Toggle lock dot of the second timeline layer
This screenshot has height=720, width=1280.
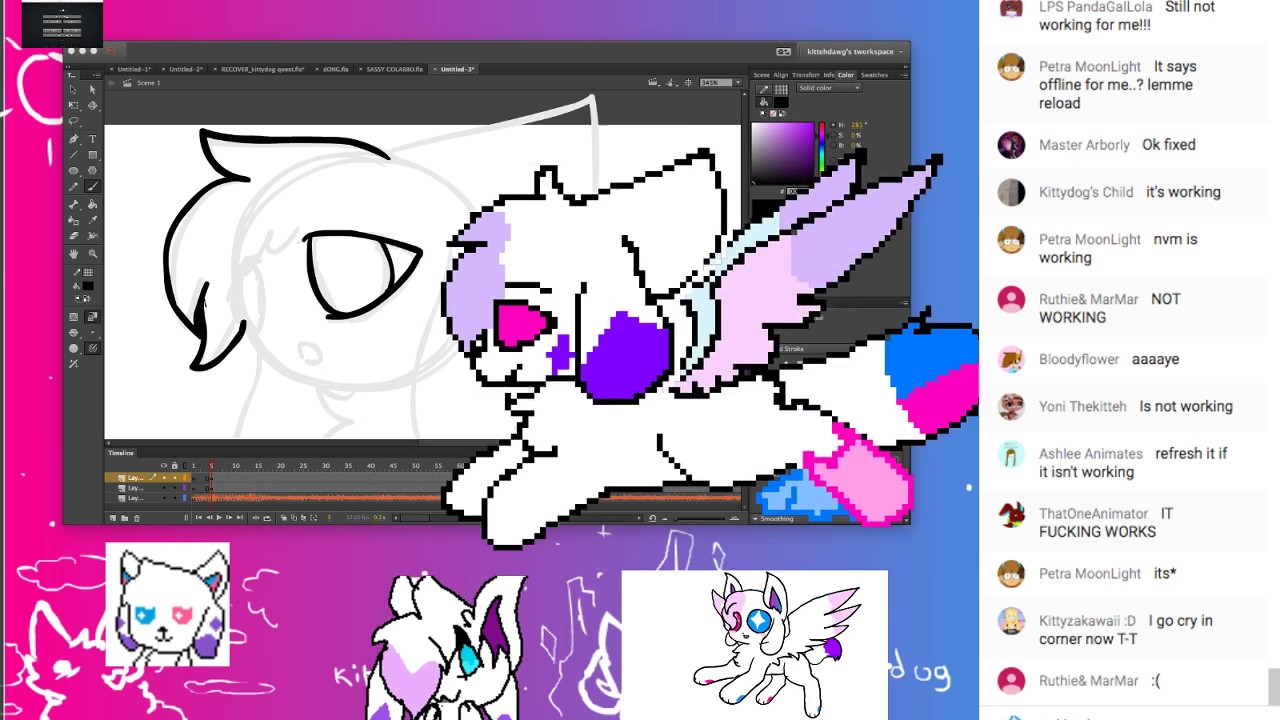(174, 488)
